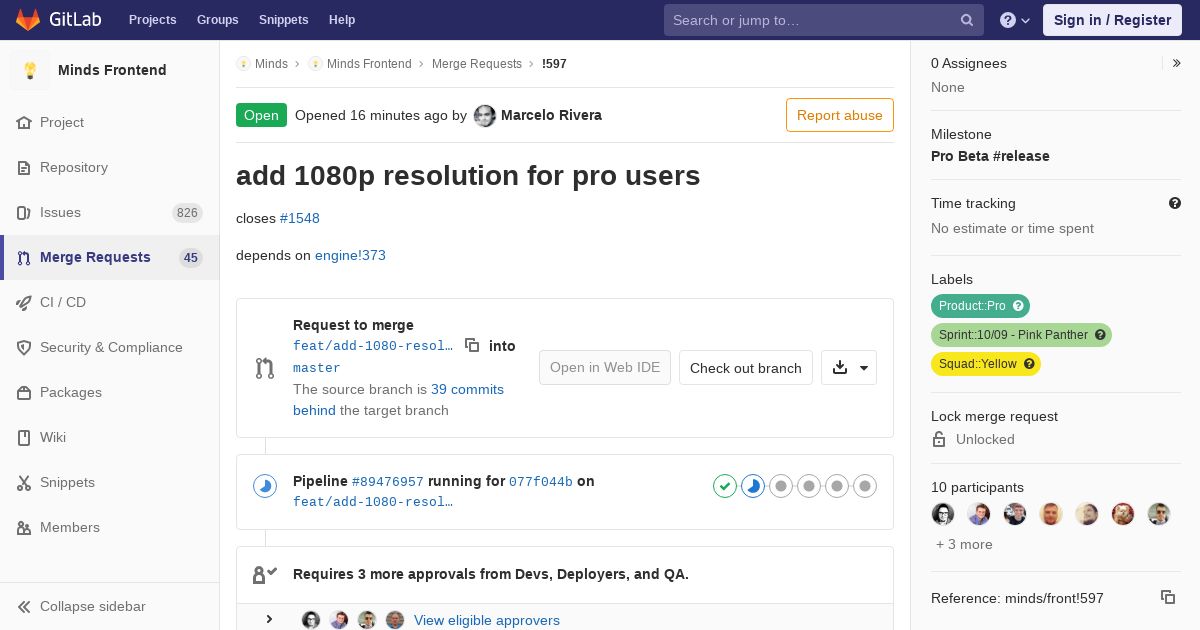Open the Help dropdown menu
Screen dimensions: 1200x630
(1015, 20)
